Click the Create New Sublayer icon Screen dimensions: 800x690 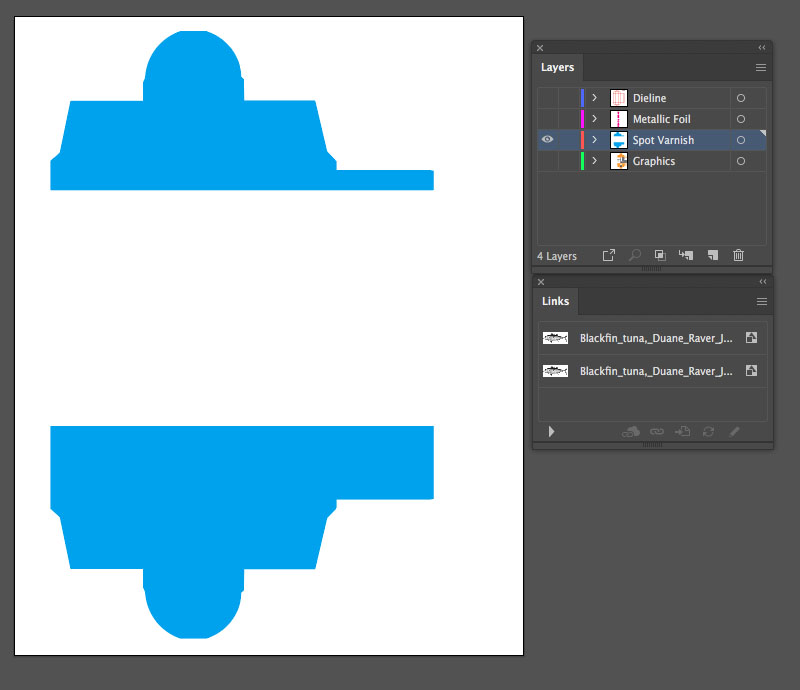click(x=685, y=255)
